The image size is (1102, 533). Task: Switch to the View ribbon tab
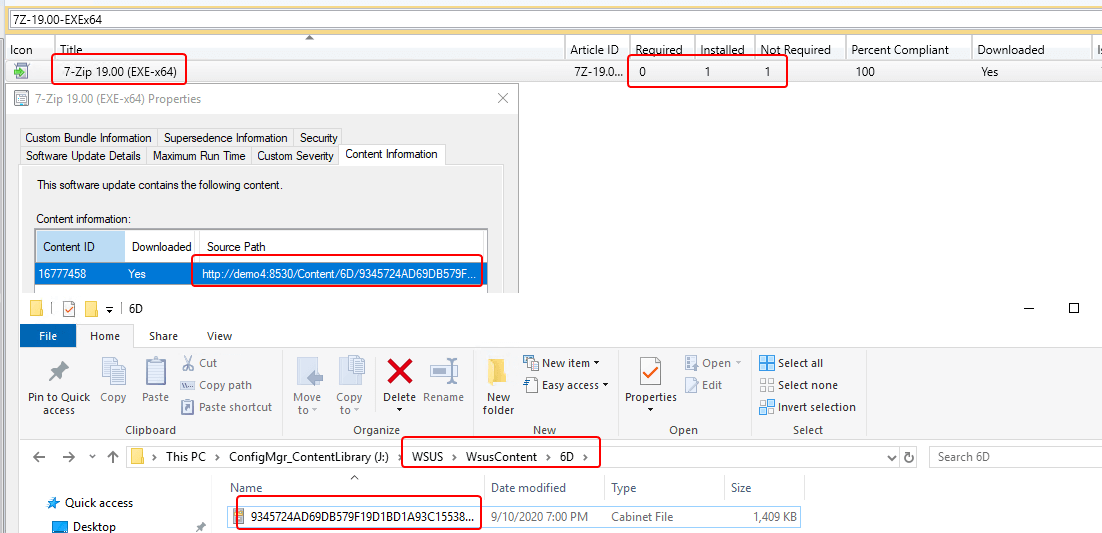219,336
